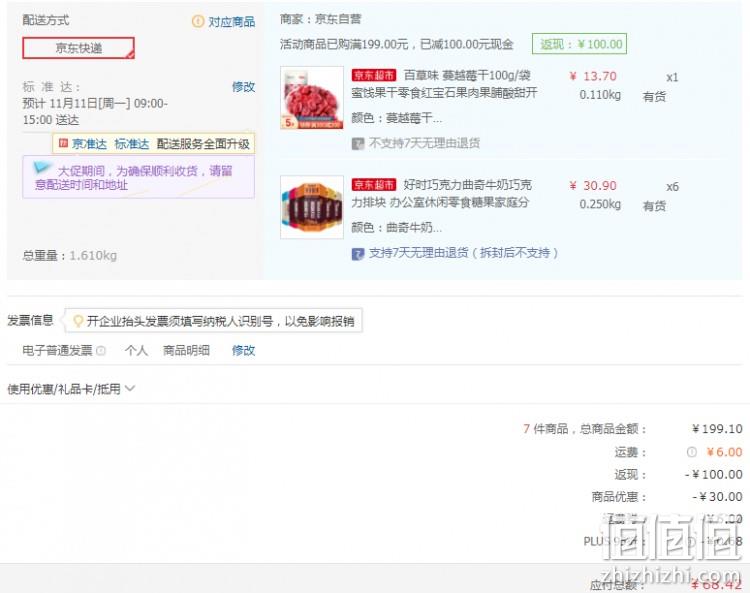Click 修改 in invoice information row
Image resolution: width=750 pixels, height=593 pixels.
pos(243,351)
